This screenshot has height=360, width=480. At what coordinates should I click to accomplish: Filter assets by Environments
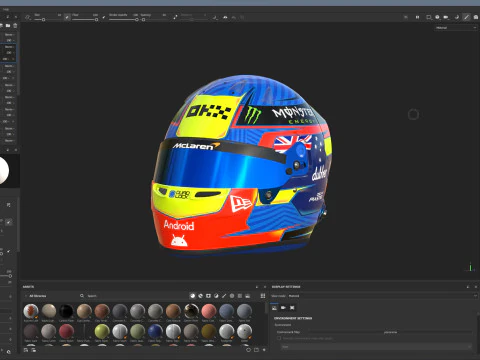[x=248, y=296]
